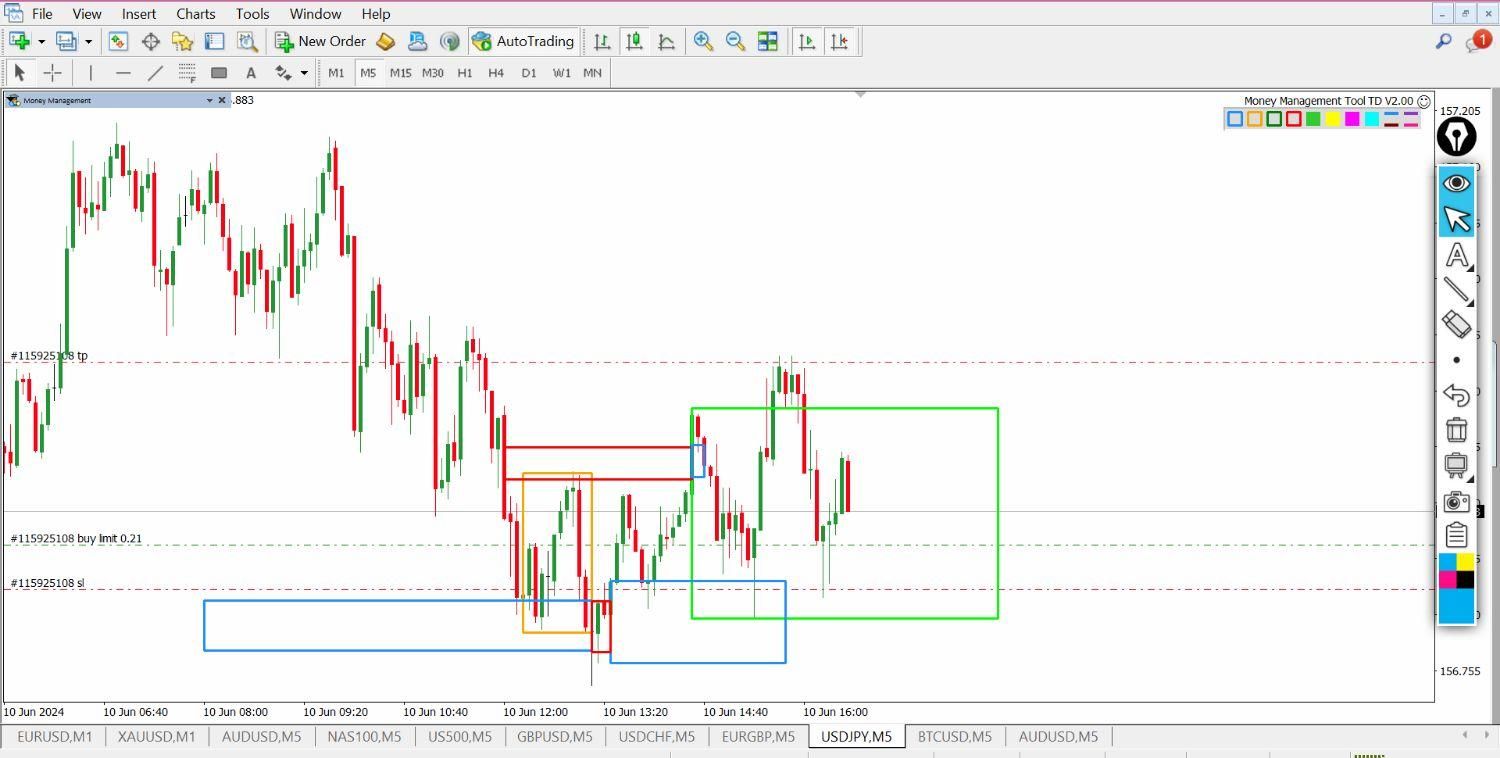Zoom in on the chart
This screenshot has width=1500, height=758.
pos(703,41)
